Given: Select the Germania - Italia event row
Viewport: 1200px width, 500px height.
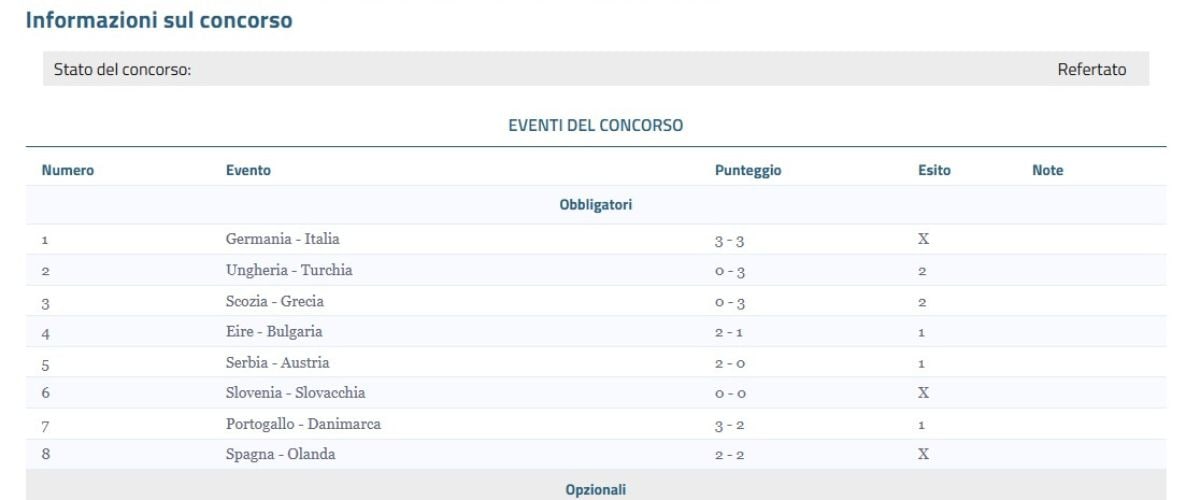Looking at the screenshot, I should coord(283,239).
